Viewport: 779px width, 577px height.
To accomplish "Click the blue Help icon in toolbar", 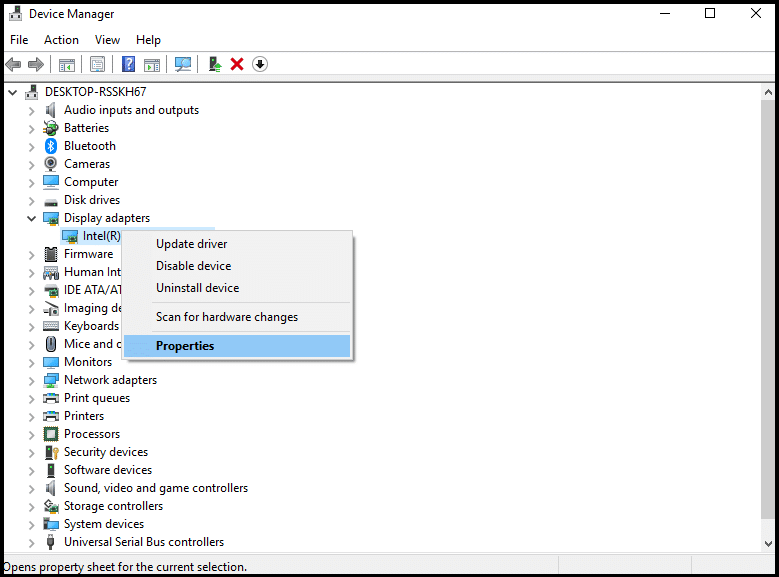I will click(128, 64).
